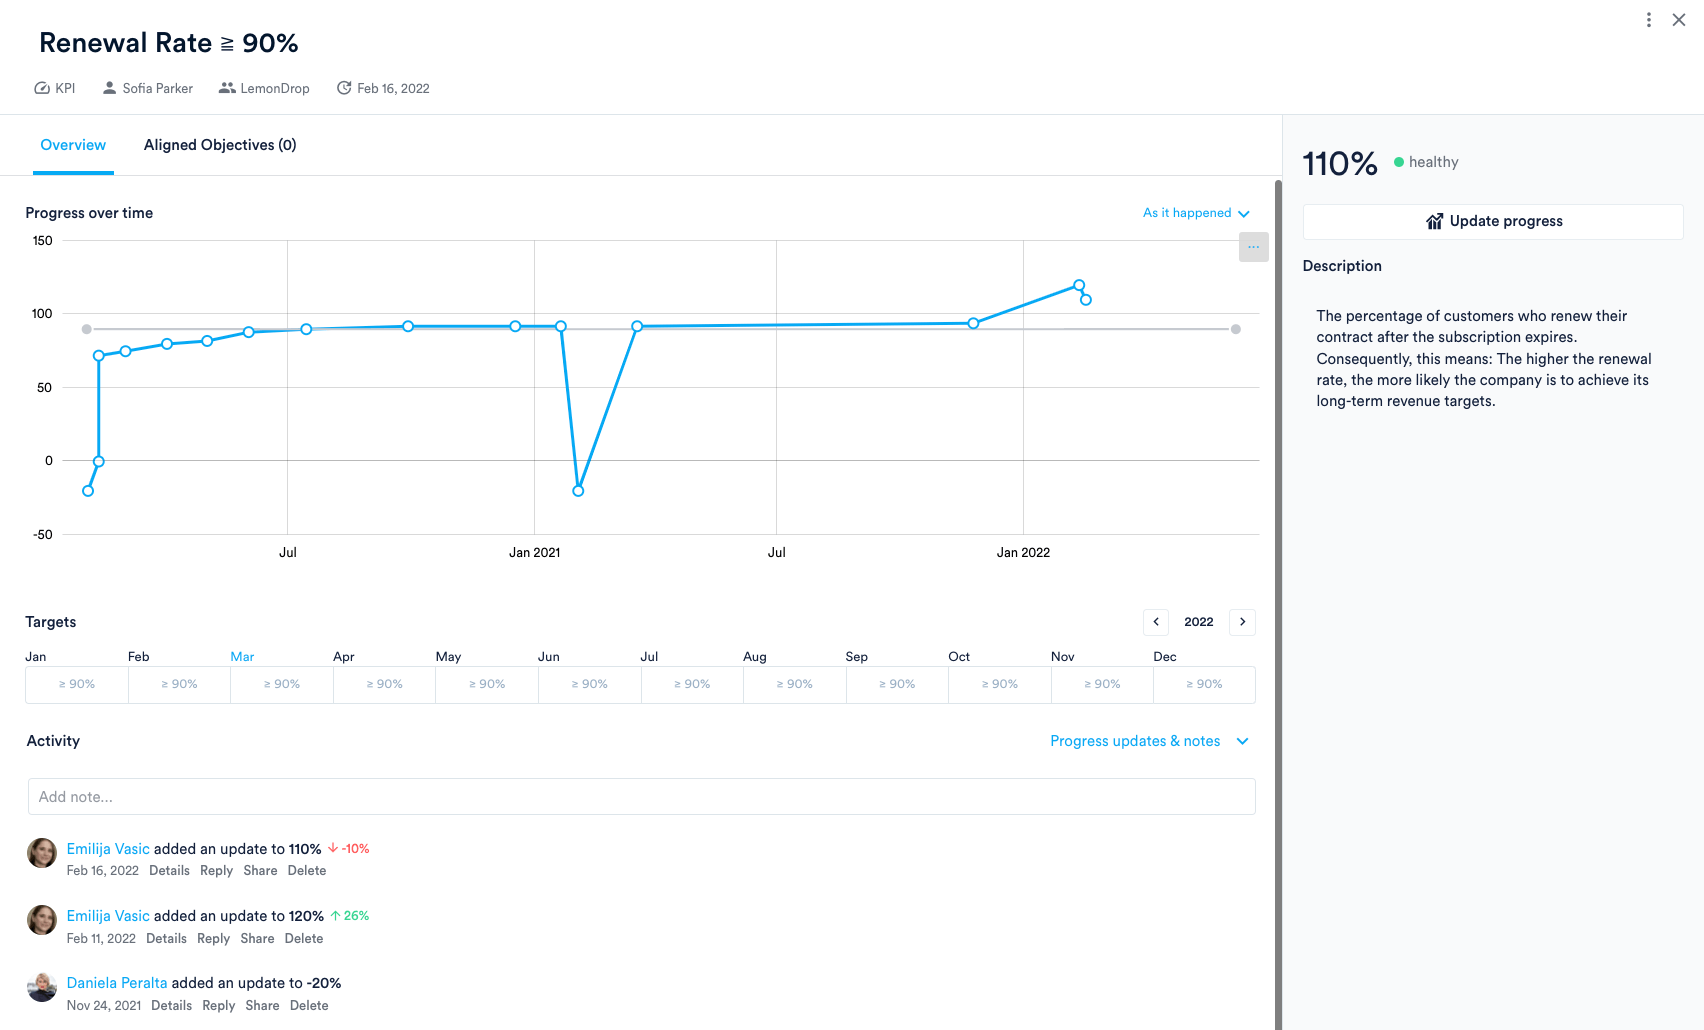This screenshot has height=1030, width=1704.
Task: Open the three-dot kebab menu top right
Action: [x=1647, y=19]
